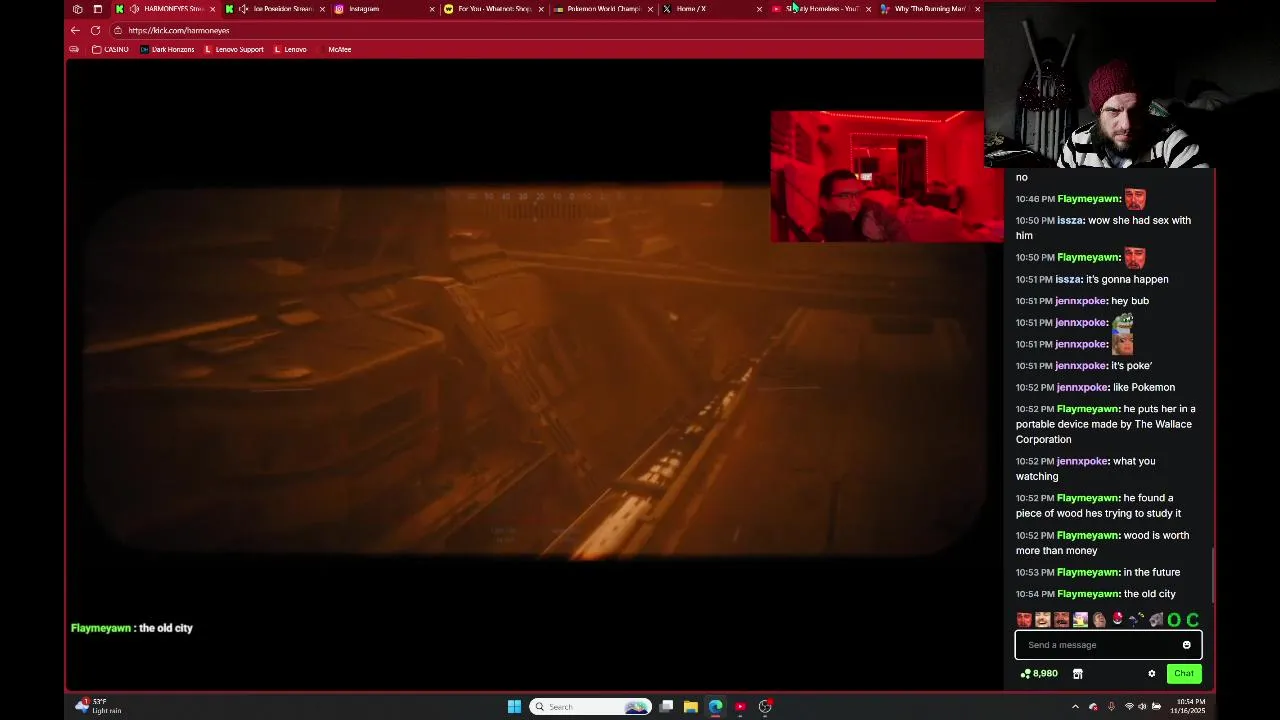Click the red face emote at 10:46 PM
The image size is (1280, 720).
(1135, 199)
